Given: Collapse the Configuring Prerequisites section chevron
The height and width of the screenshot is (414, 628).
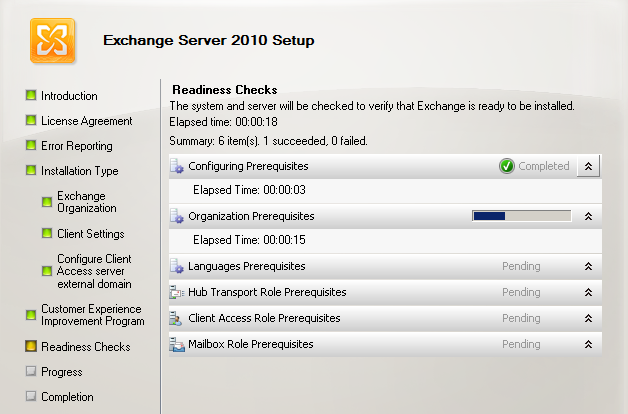Looking at the screenshot, I should tap(588, 166).
